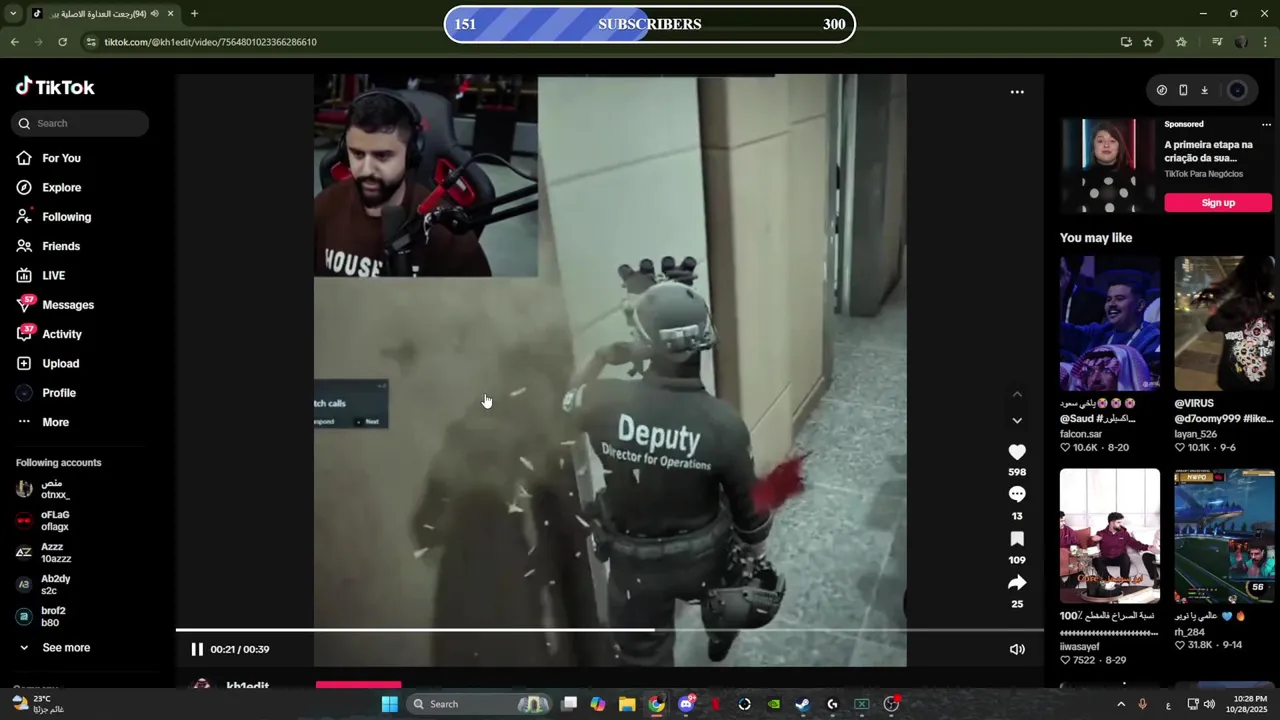Open the Explore page
The height and width of the screenshot is (720, 1280).
point(48,187)
